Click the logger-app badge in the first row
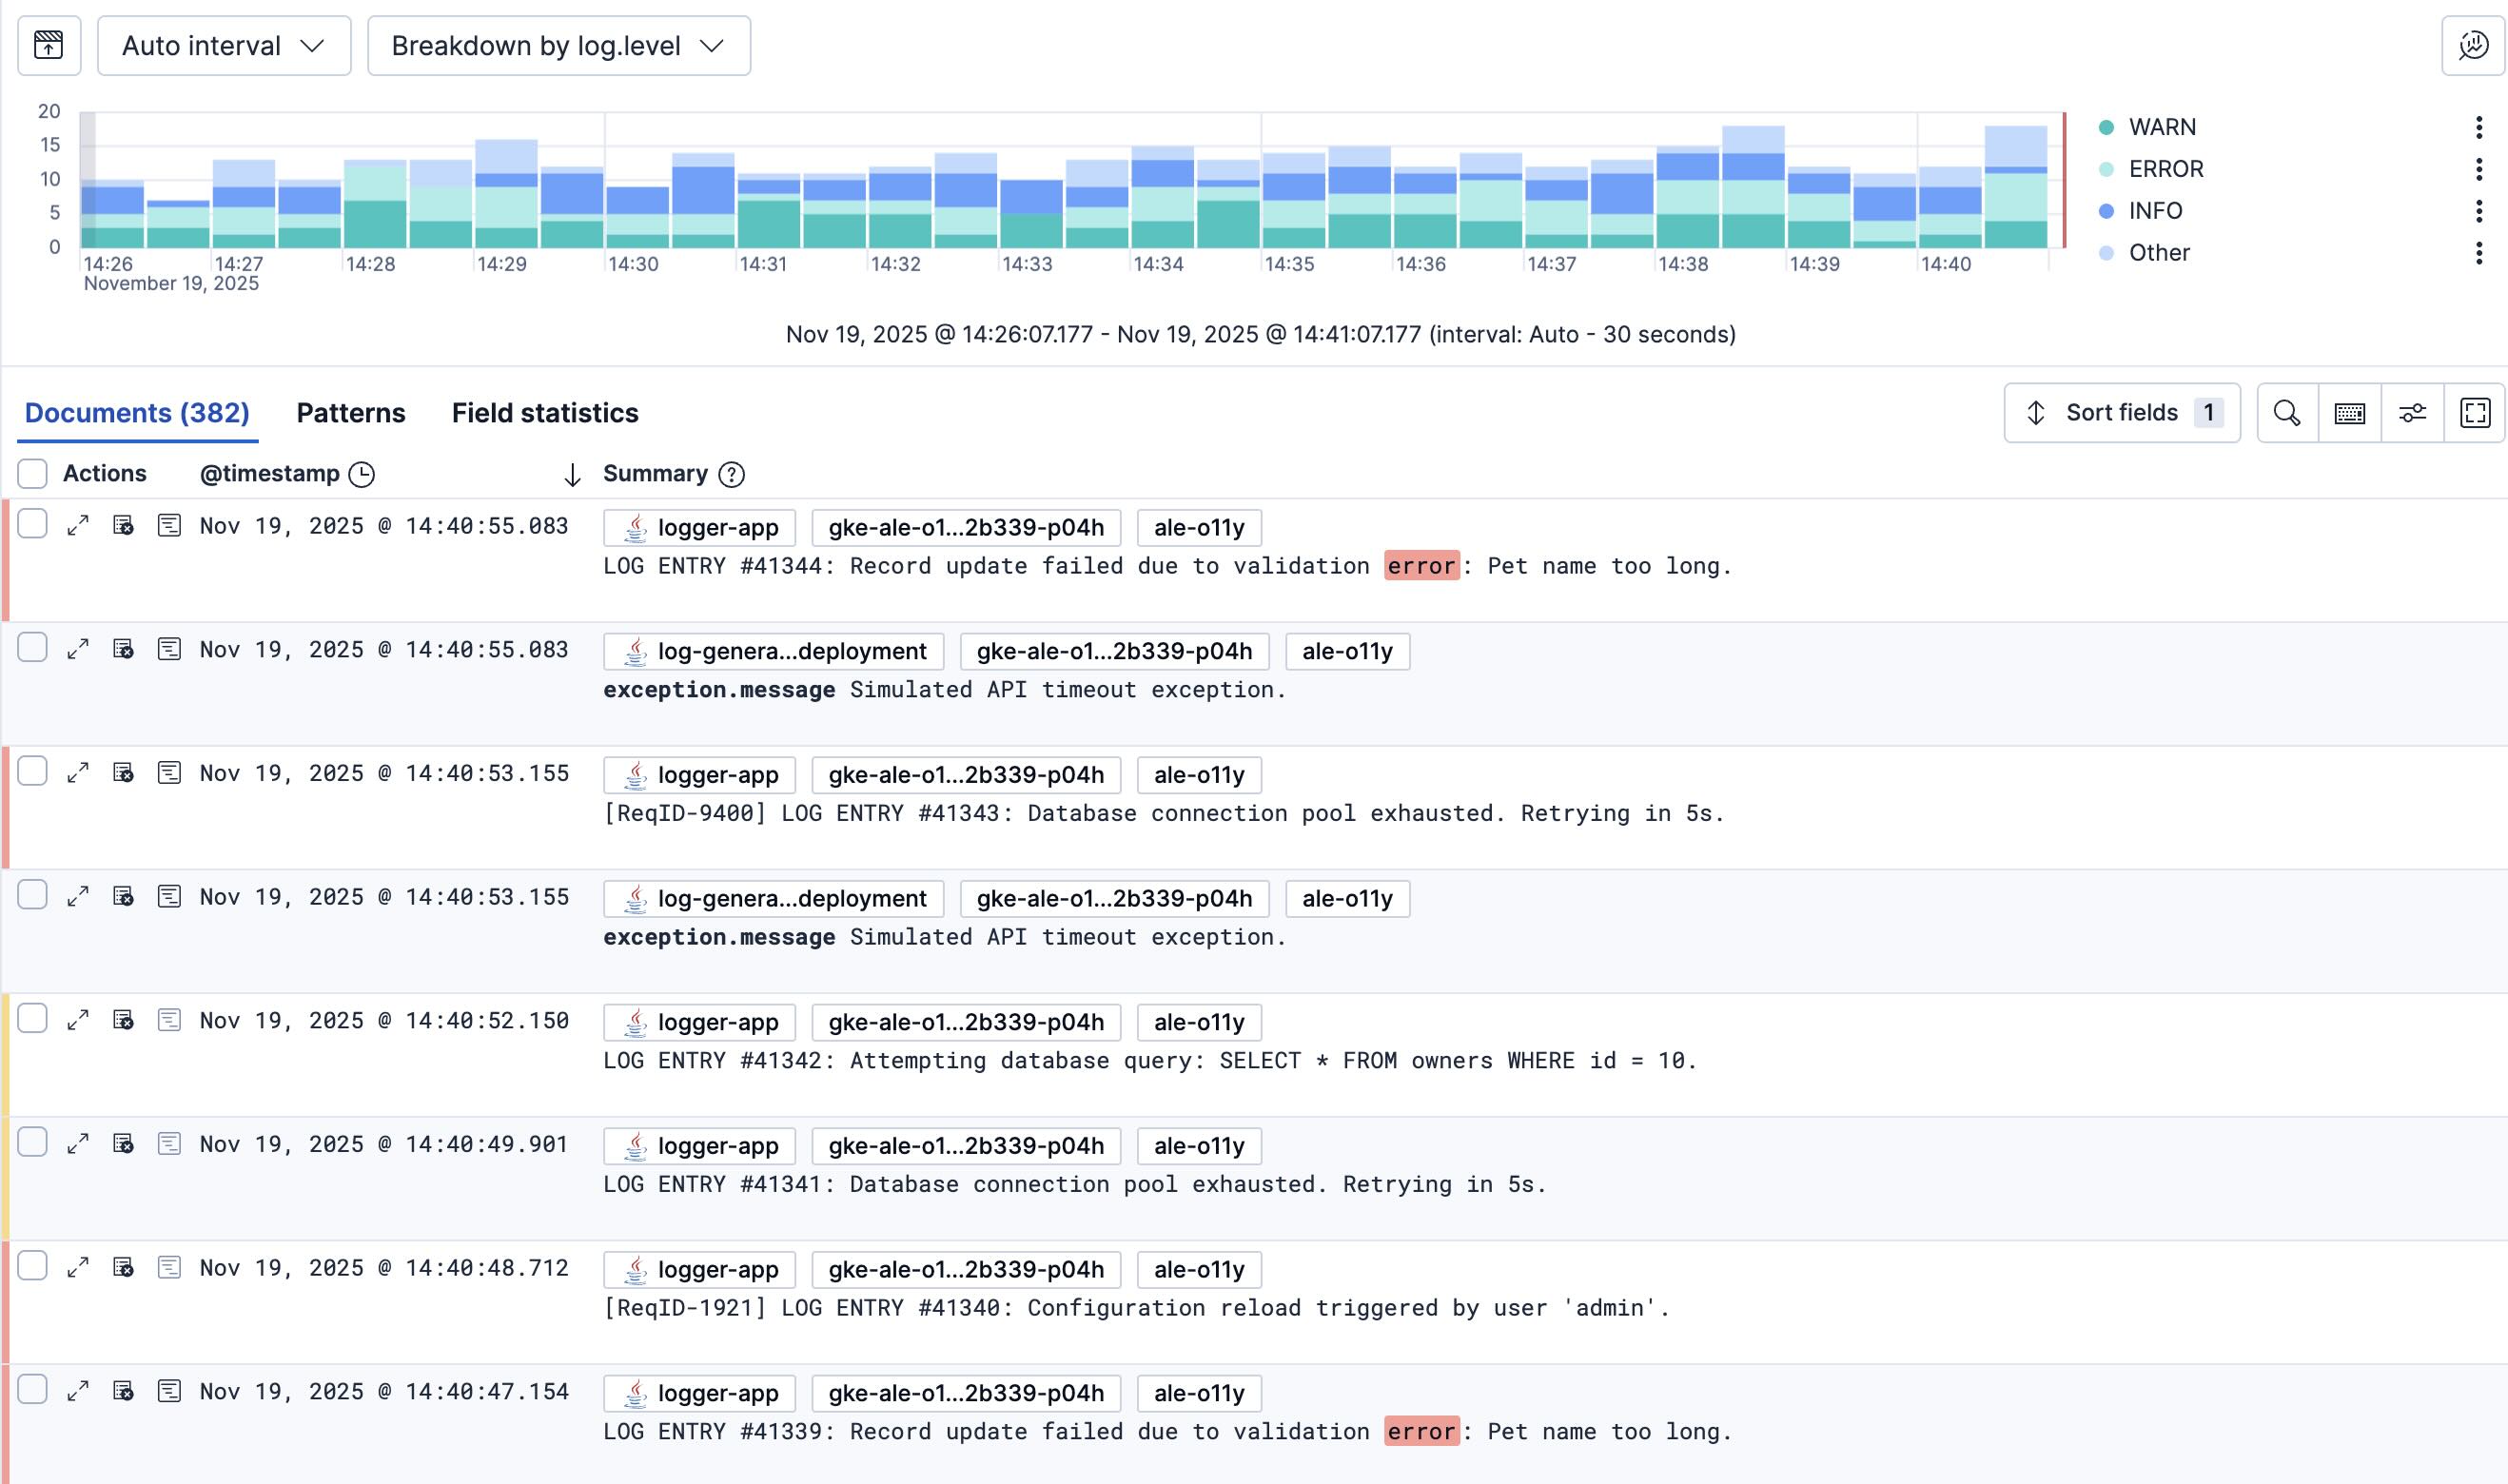The height and width of the screenshot is (1484, 2508). point(700,528)
